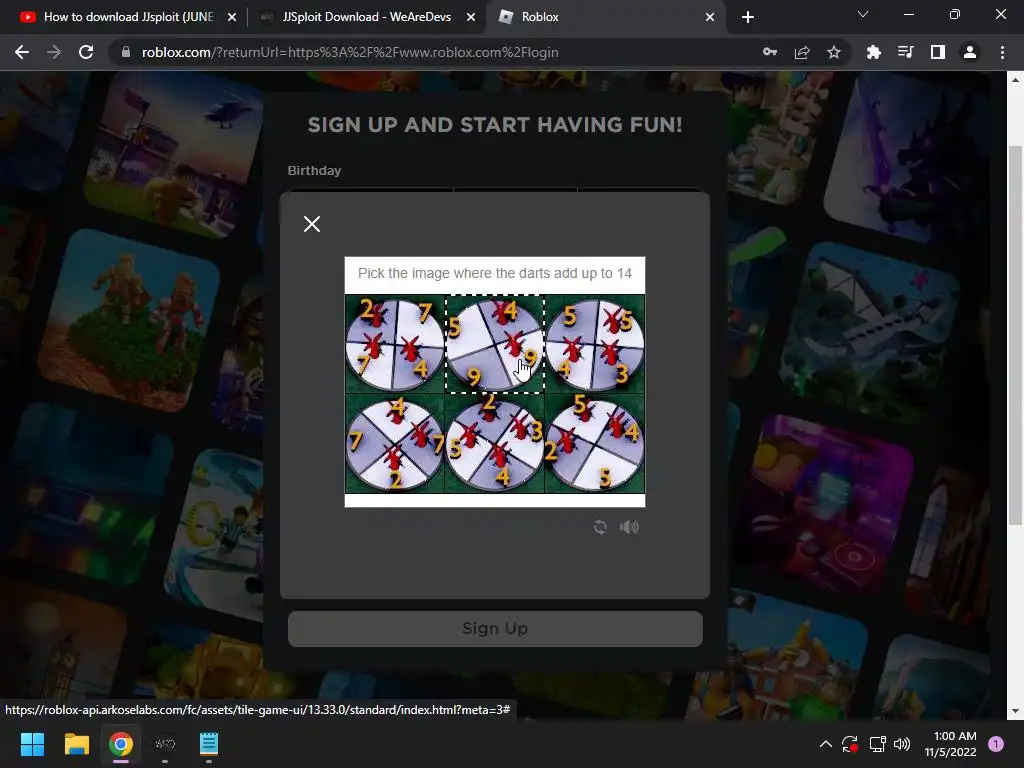Open Chrome extensions puzzle icon
This screenshot has height=768, width=1024.
pyautogui.click(x=874, y=52)
